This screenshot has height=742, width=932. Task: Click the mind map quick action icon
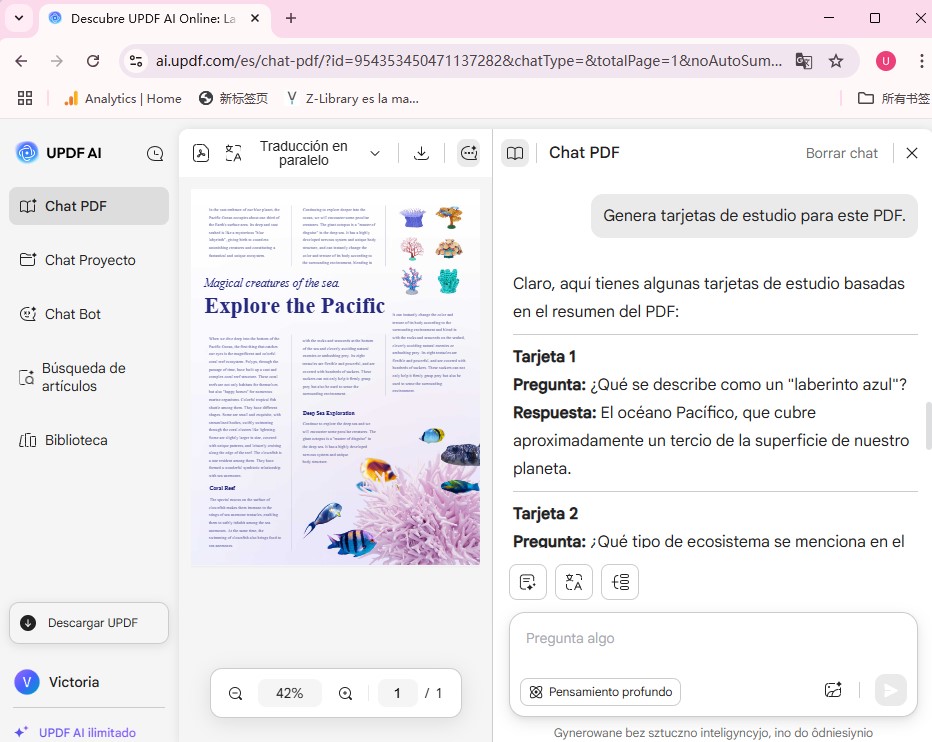pyautogui.click(x=620, y=582)
